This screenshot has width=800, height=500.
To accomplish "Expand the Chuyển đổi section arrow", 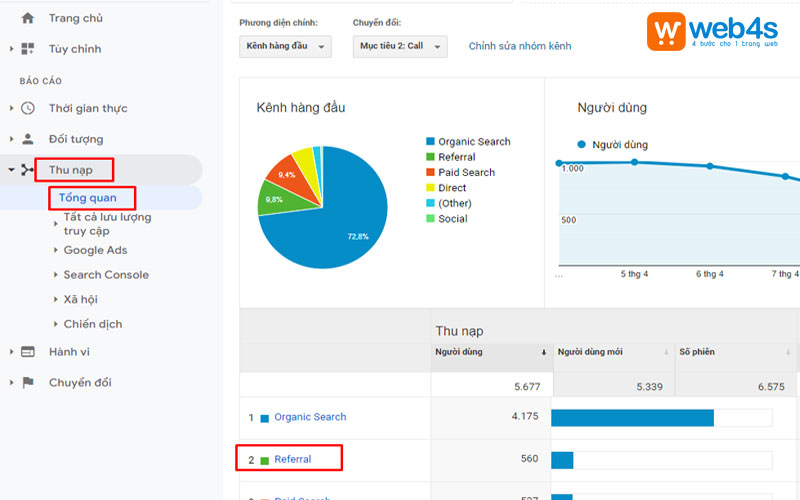I will [x=11, y=382].
